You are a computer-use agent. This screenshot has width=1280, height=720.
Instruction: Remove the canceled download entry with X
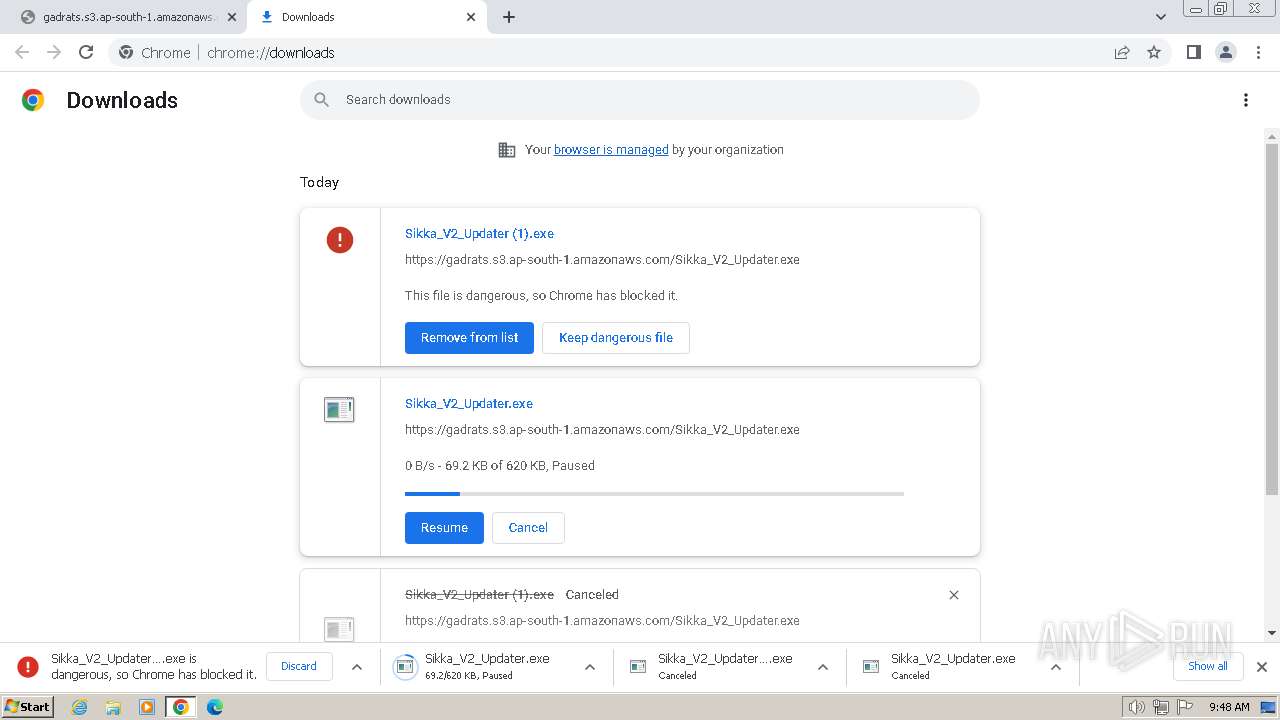[x=954, y=595]
